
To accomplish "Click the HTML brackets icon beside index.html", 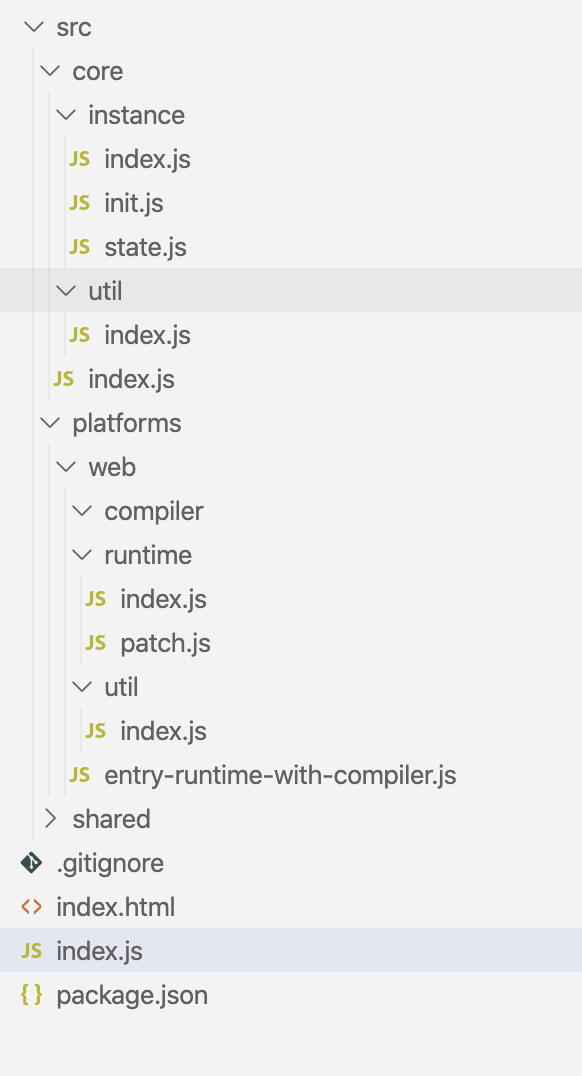I will click(x=32, y=907).
